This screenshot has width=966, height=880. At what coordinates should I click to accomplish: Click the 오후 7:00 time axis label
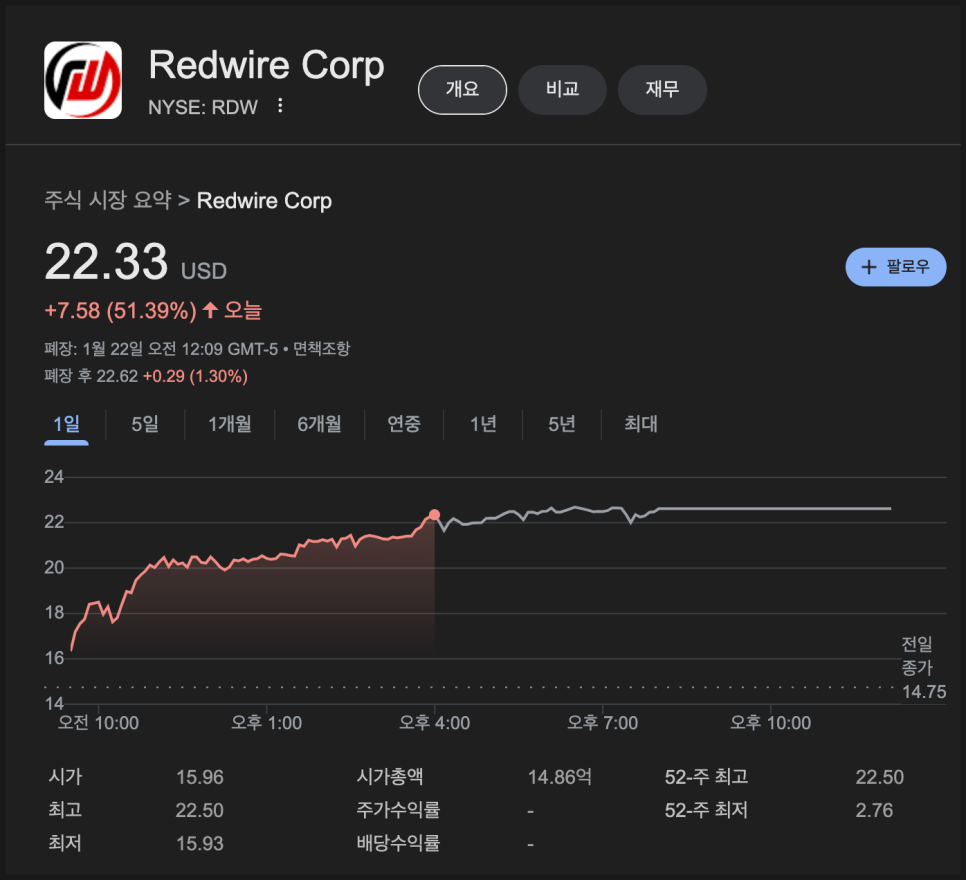(603, 723)
